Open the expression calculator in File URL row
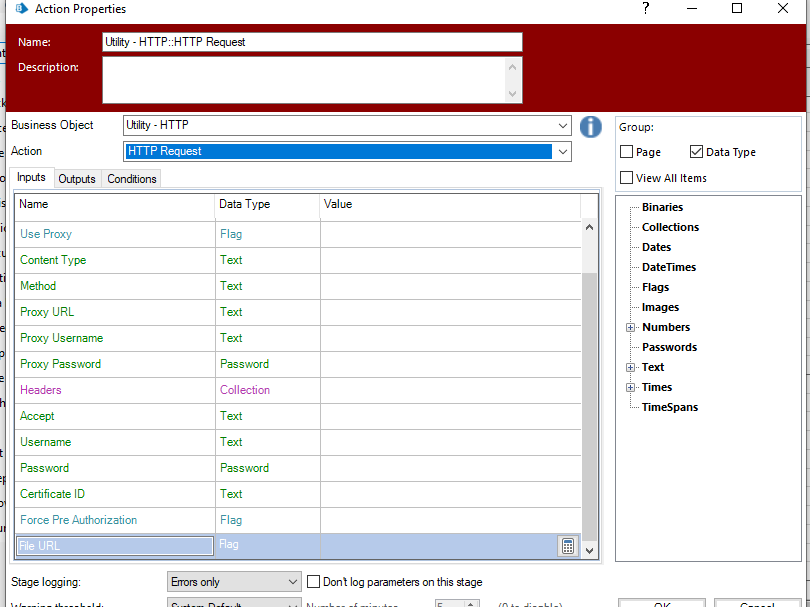The width and height of the screenshot is (810, 607). point(568,546)
